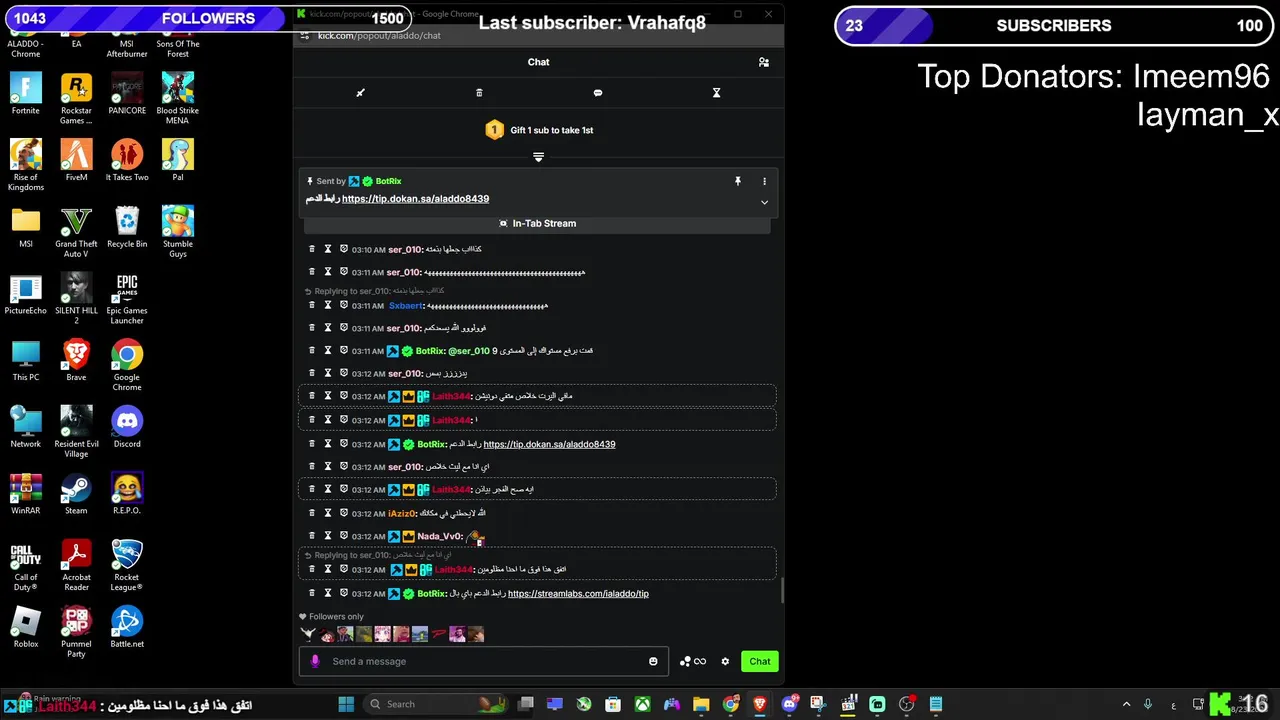Select the Discord desktop icon
Viewport: 1280px width, 720px height.
pyautogui.click(x=127, y=427)
